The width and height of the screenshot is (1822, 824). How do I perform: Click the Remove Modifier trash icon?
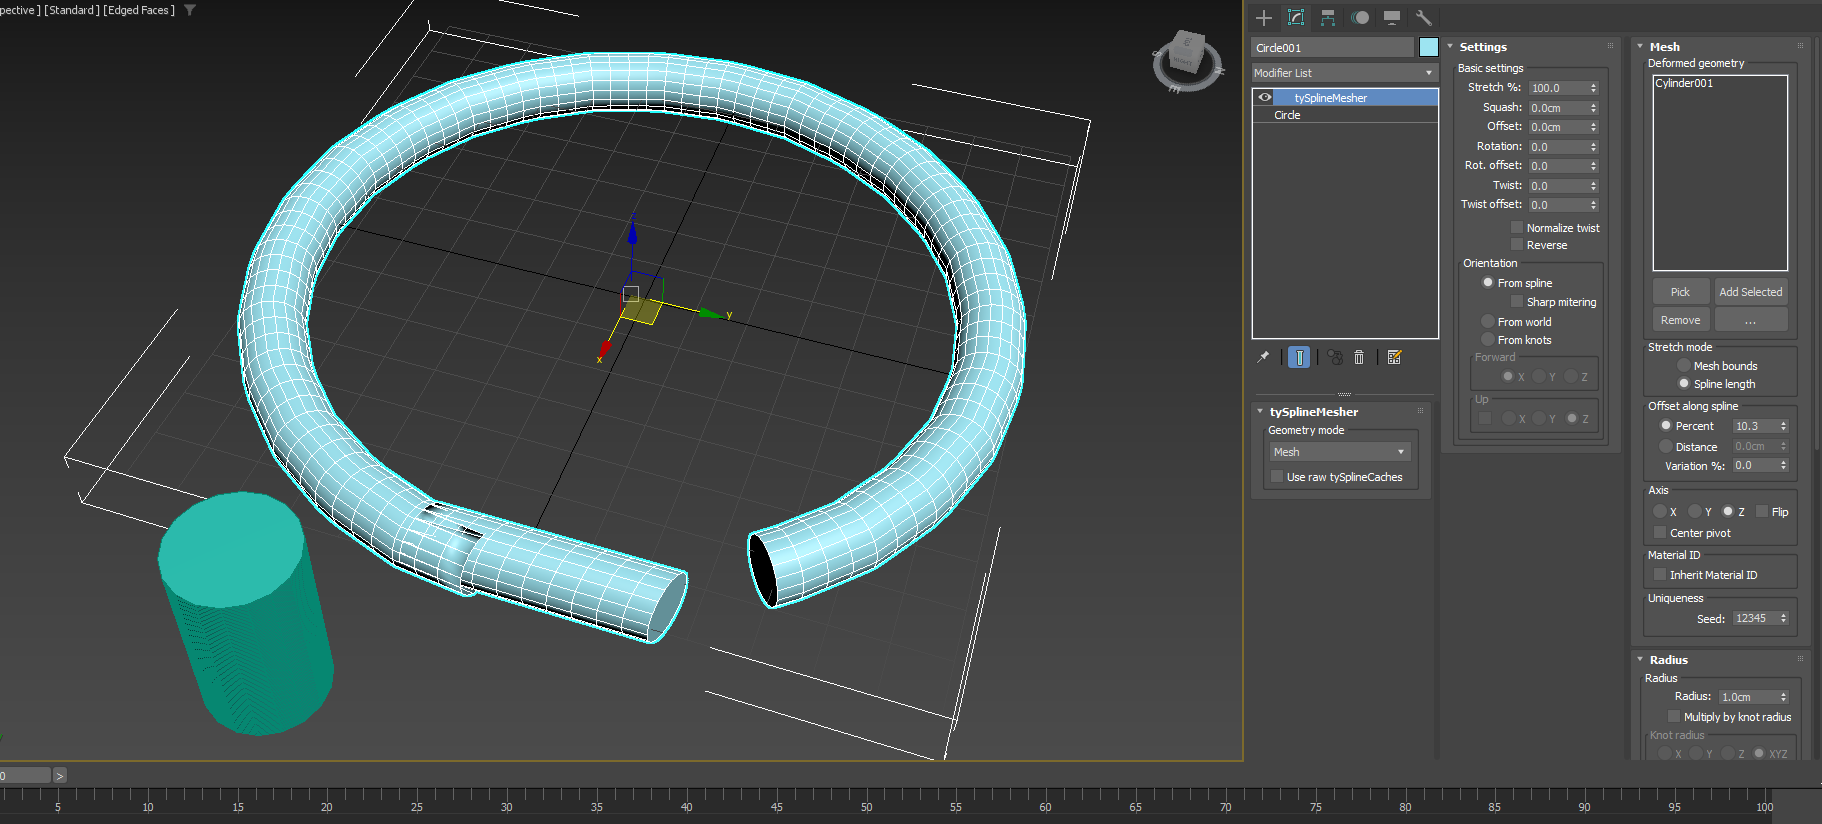[x=1359, y=357]
